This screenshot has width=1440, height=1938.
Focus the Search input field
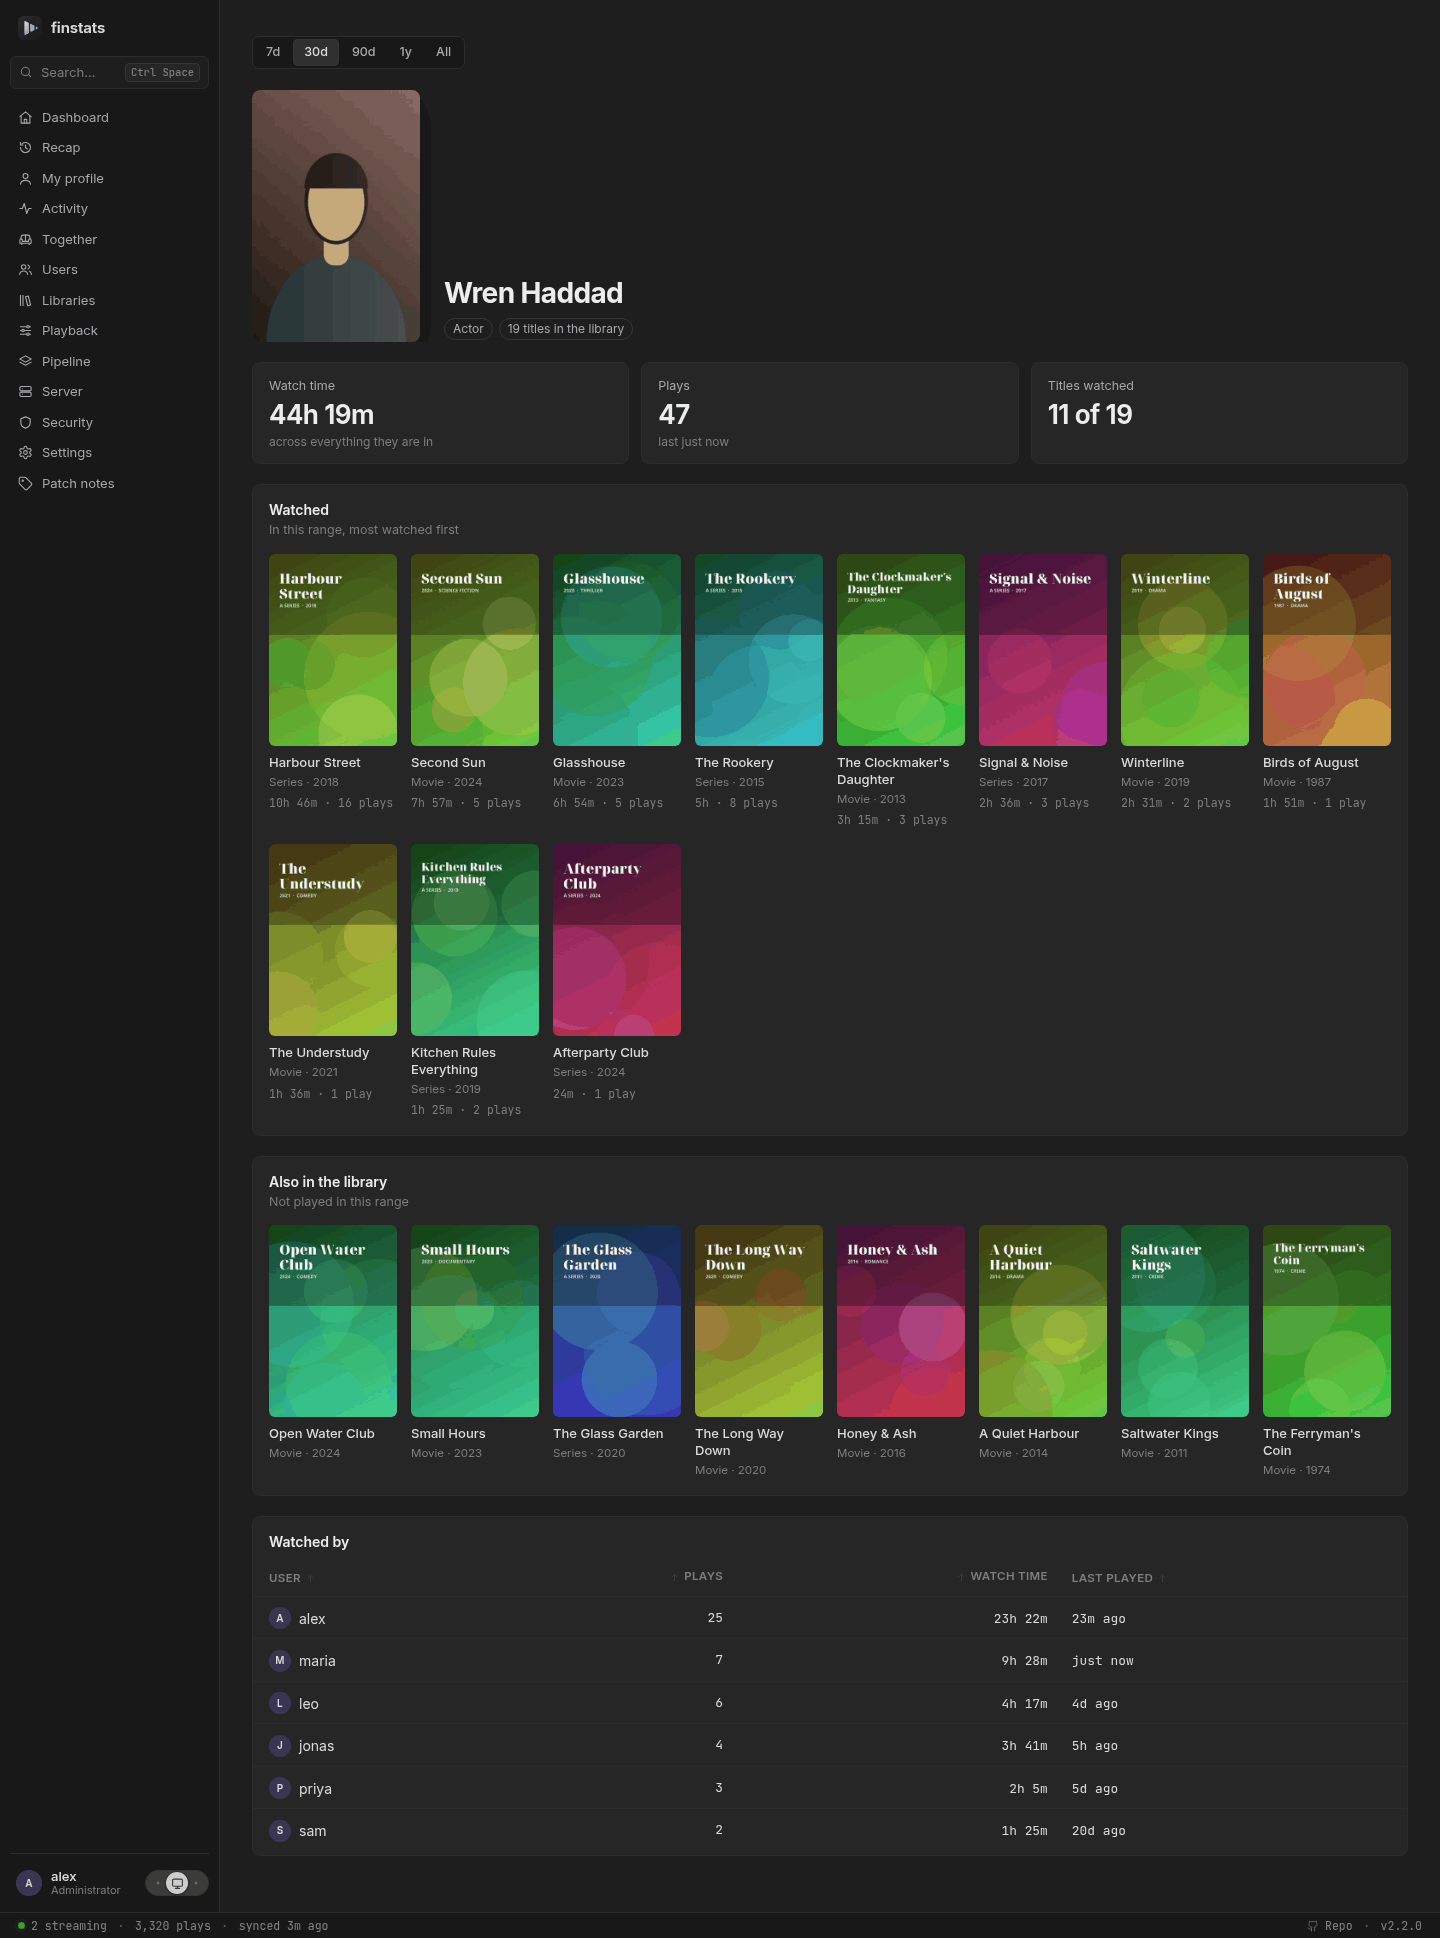tap(109, 72)
